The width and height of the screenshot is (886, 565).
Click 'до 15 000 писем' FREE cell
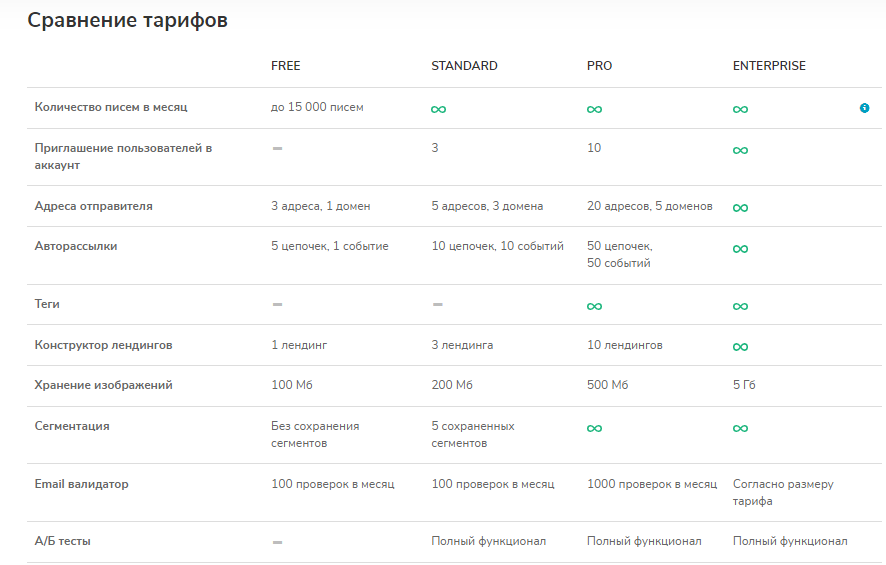[317, 107]
